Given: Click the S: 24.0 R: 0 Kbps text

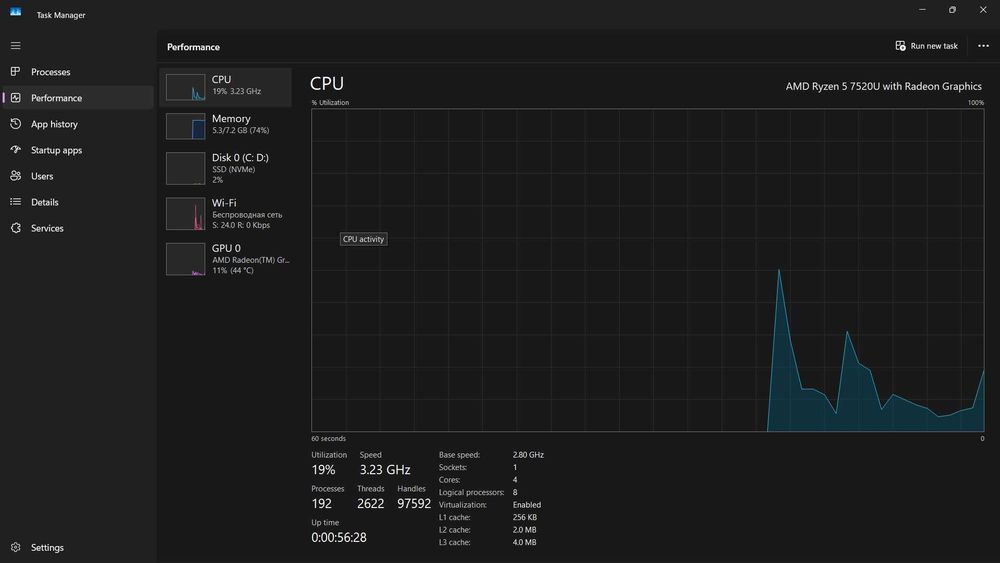Looking at the screenshot, I should click(x=241, y=225).
